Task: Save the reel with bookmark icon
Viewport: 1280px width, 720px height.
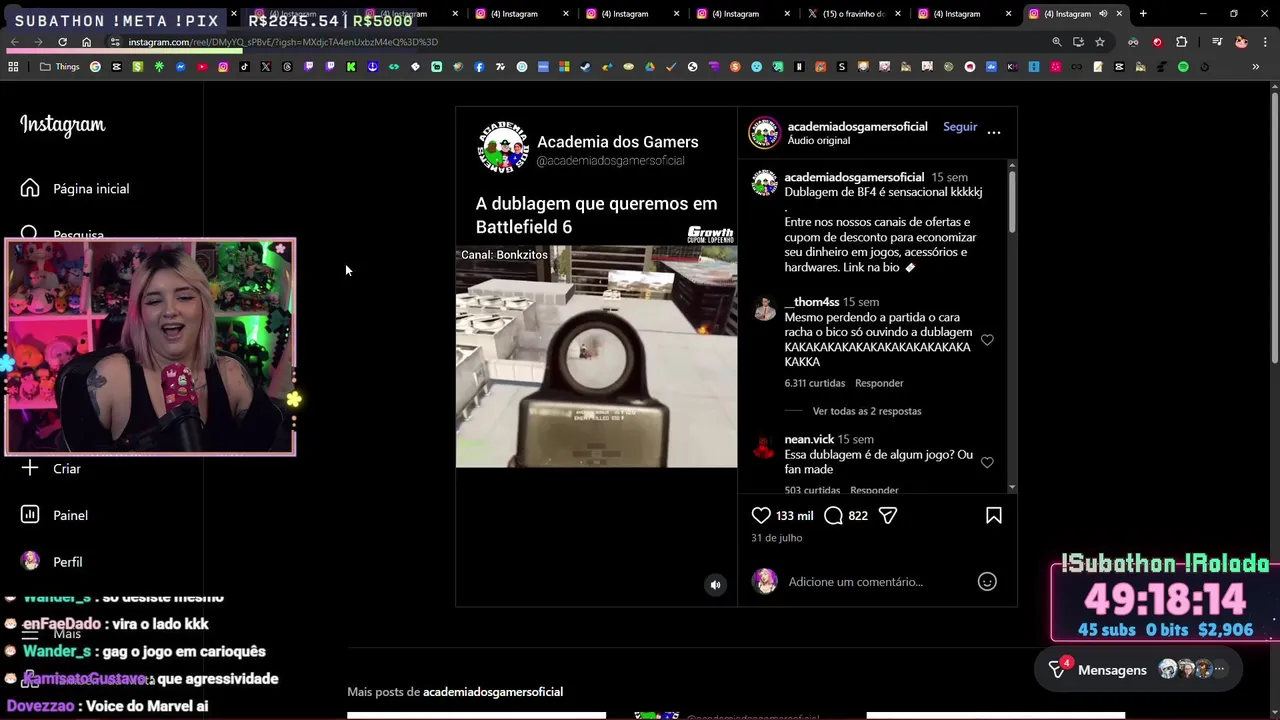Action: tap(994, 515)
